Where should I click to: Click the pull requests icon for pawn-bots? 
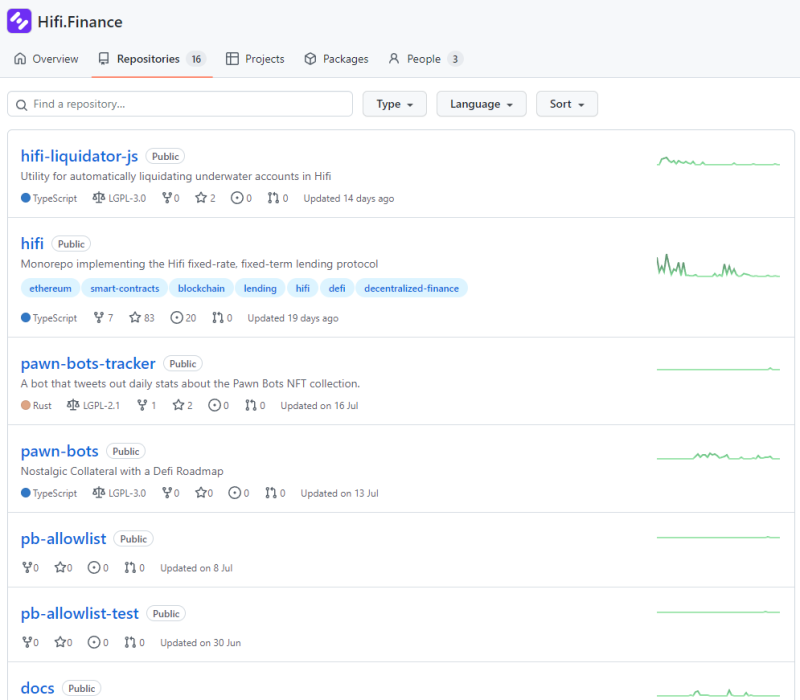[271, 493]
